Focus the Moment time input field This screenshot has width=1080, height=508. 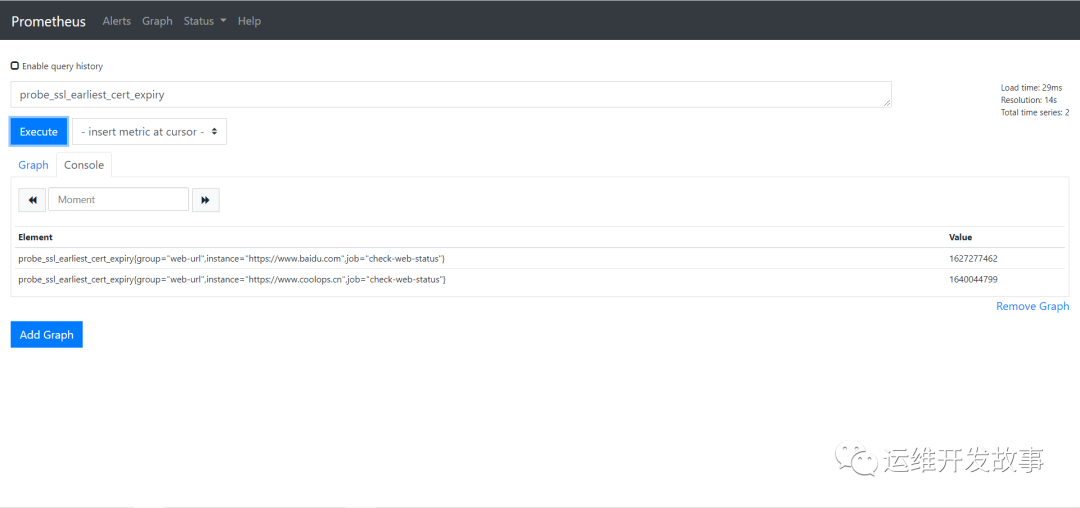point(118,200)
